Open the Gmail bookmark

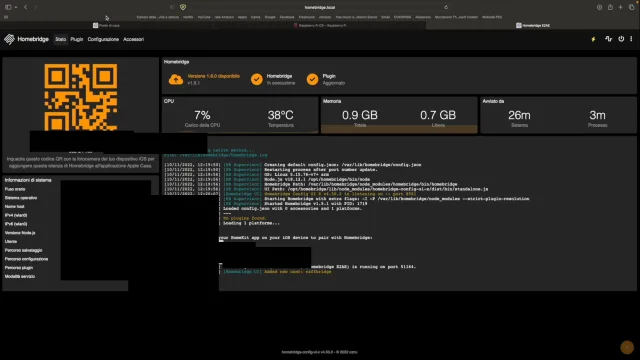[385, 17]
